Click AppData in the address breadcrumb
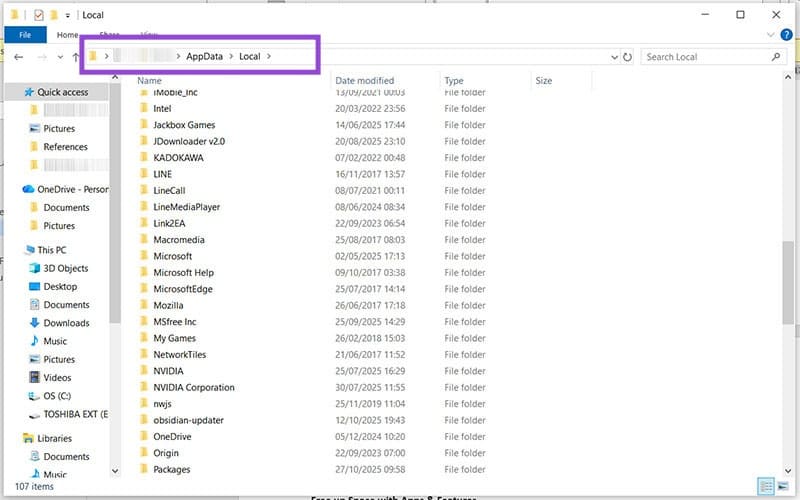 coord(204,56)
